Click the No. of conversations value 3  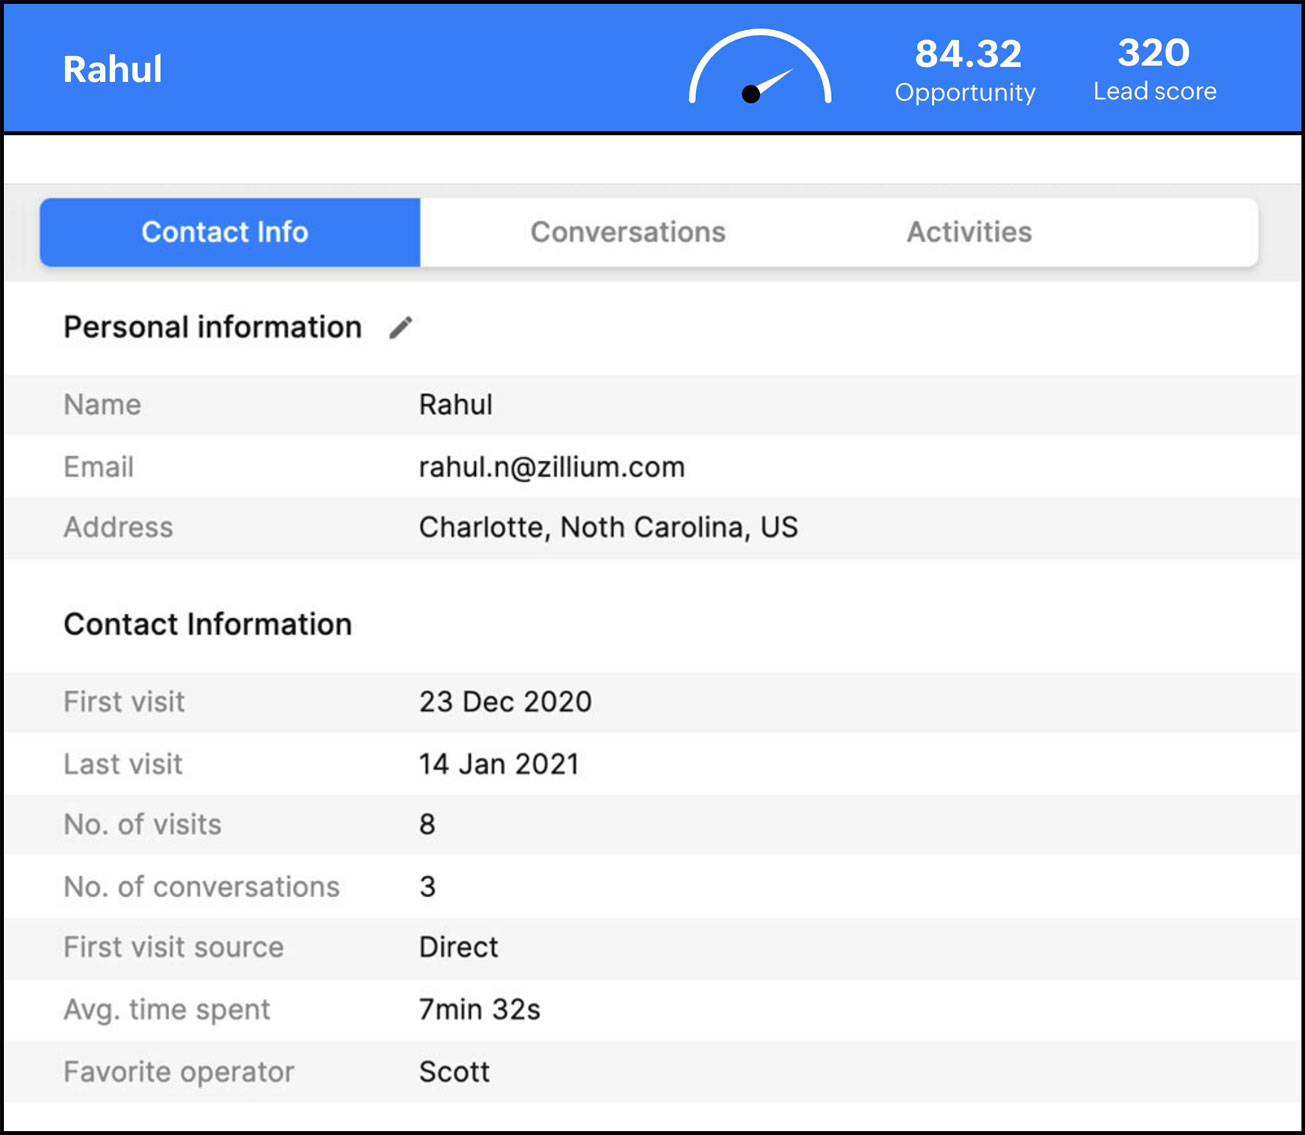click(x=427, y=887)
